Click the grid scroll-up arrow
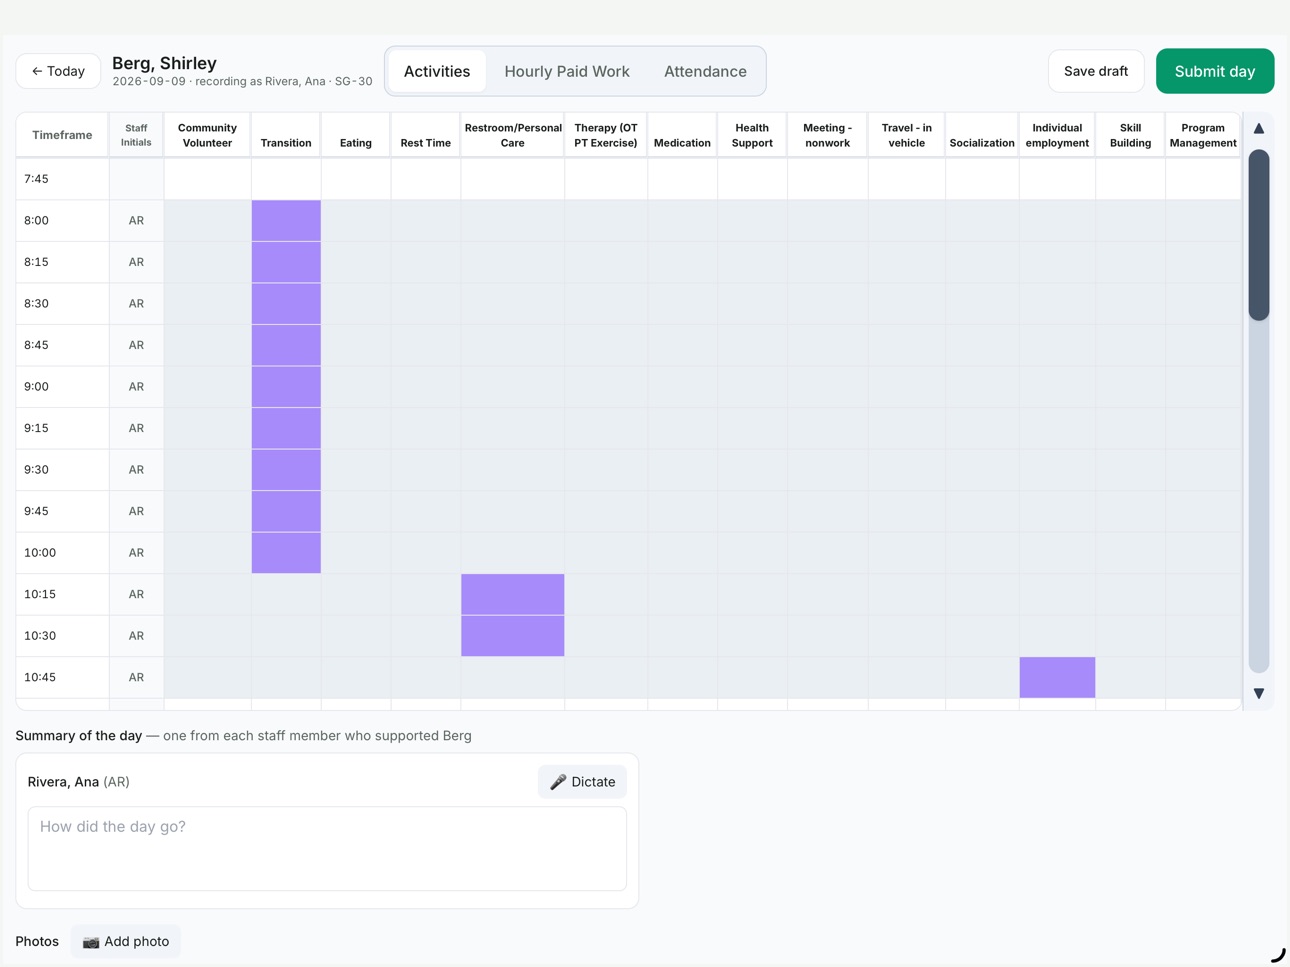 click(x=1259, y=128)
